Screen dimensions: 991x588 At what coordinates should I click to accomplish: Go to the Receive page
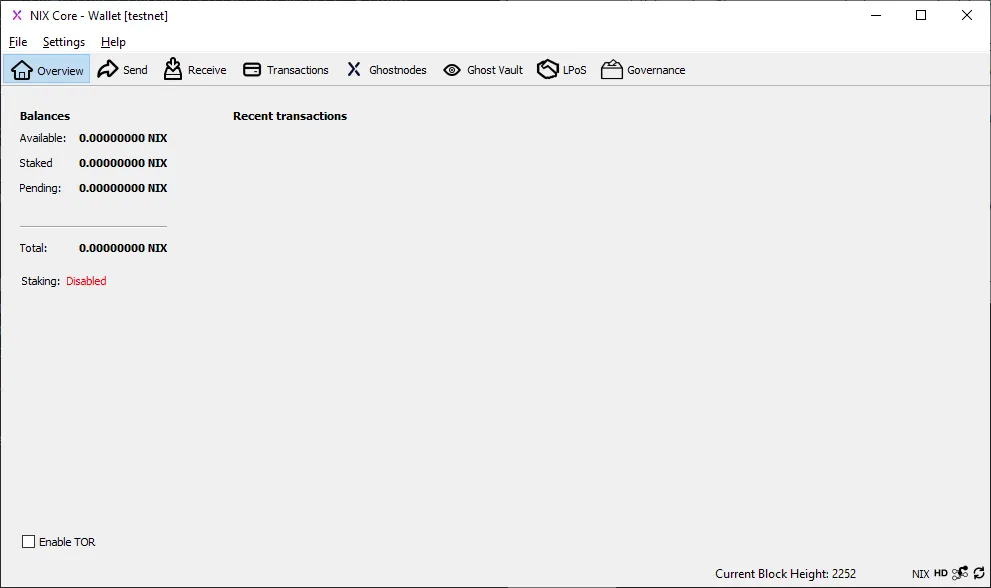[x=195, y=70]
